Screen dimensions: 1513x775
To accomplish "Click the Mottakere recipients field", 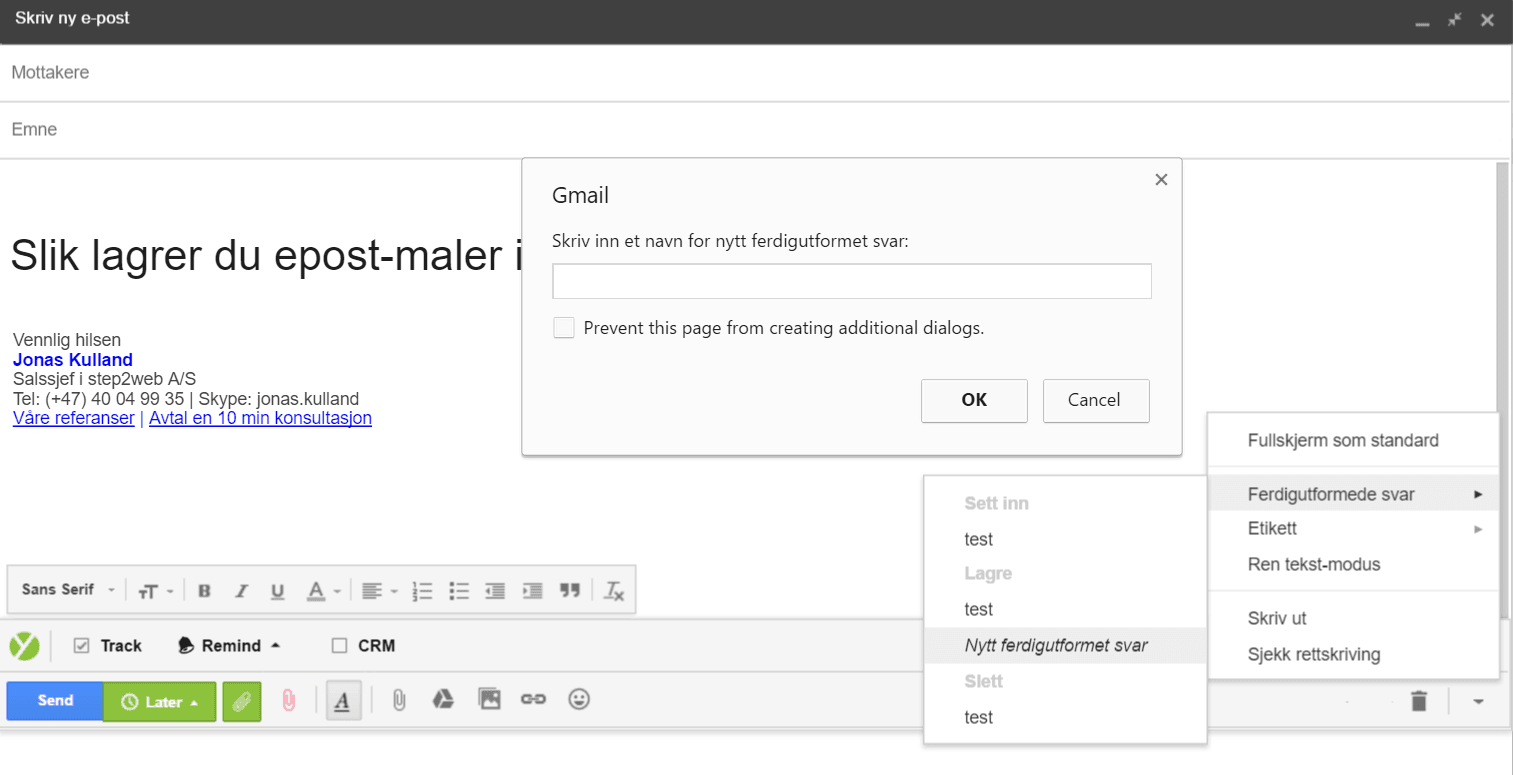I will (x=755, y=73).
